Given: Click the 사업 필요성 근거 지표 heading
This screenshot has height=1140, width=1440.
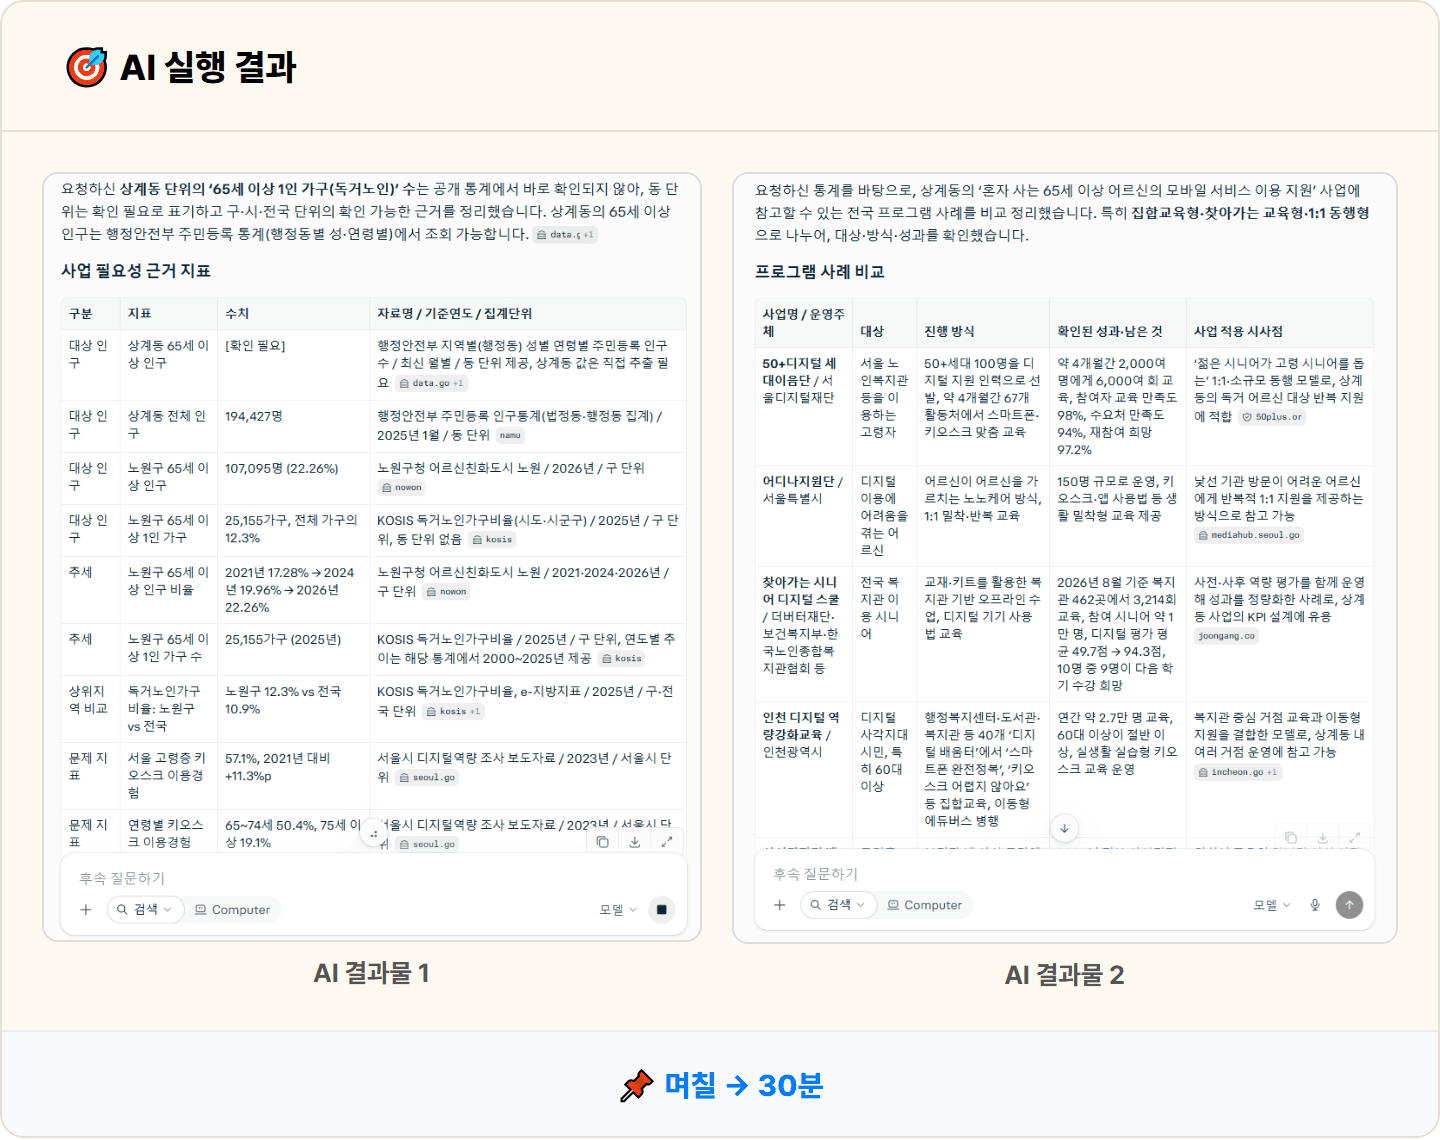Looking at the screenshot, I should (x=136, y=271).
